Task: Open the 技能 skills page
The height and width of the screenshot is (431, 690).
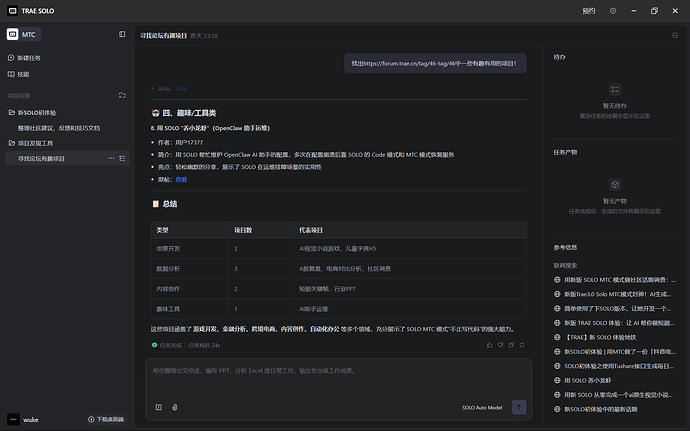Action: 18,74
